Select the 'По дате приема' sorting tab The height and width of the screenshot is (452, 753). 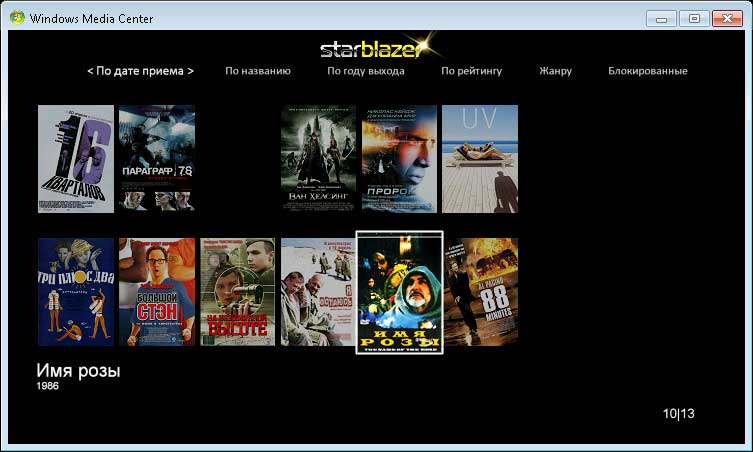(140, 71)
